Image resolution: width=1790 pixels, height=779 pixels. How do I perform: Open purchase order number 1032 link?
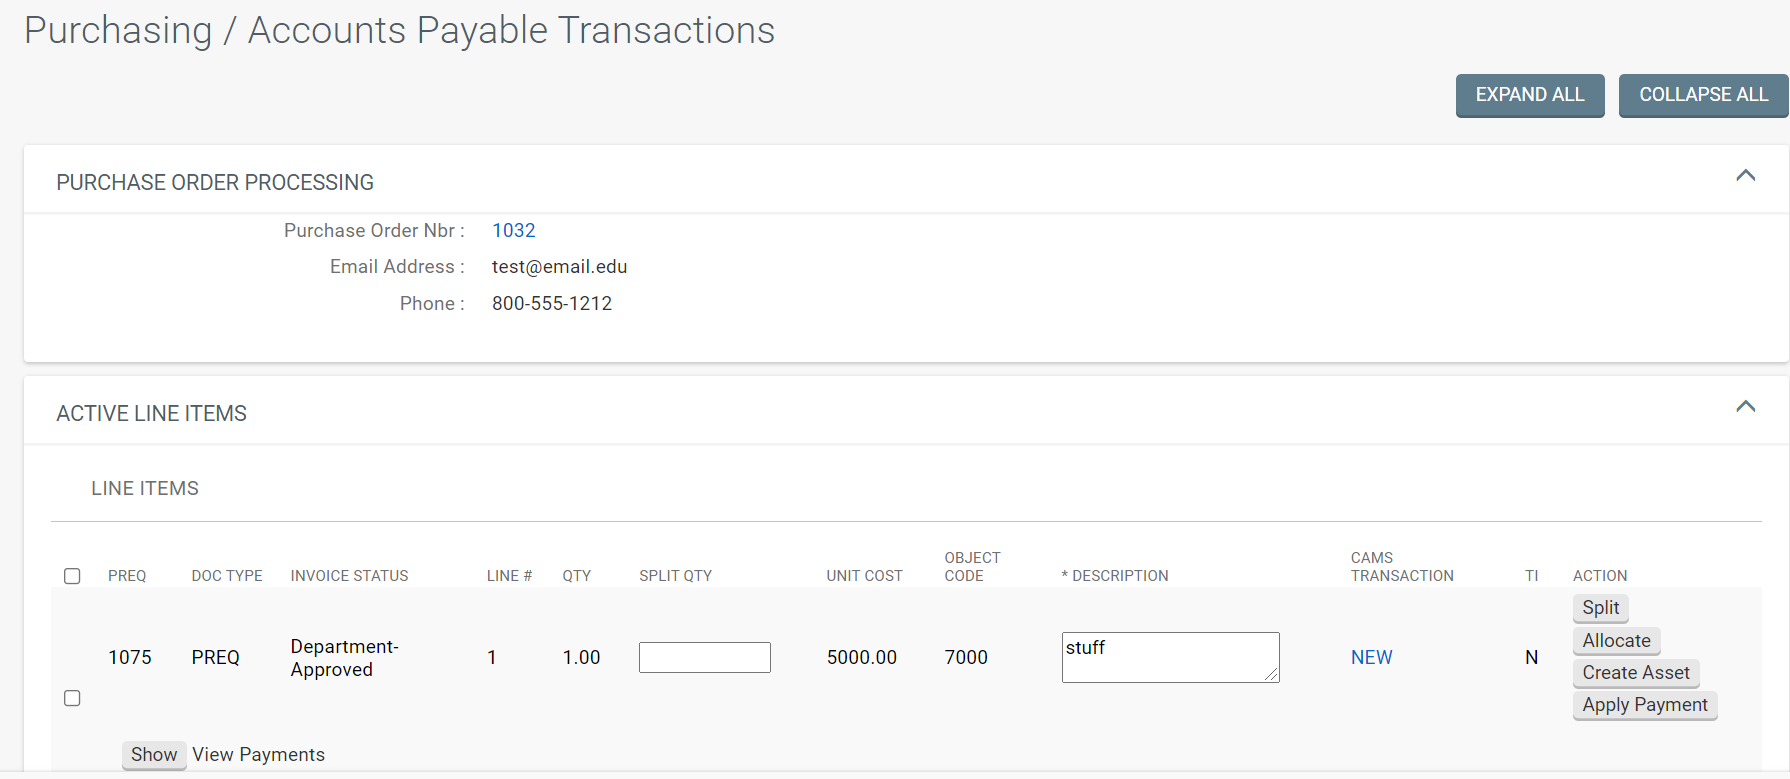click(514, 231)
